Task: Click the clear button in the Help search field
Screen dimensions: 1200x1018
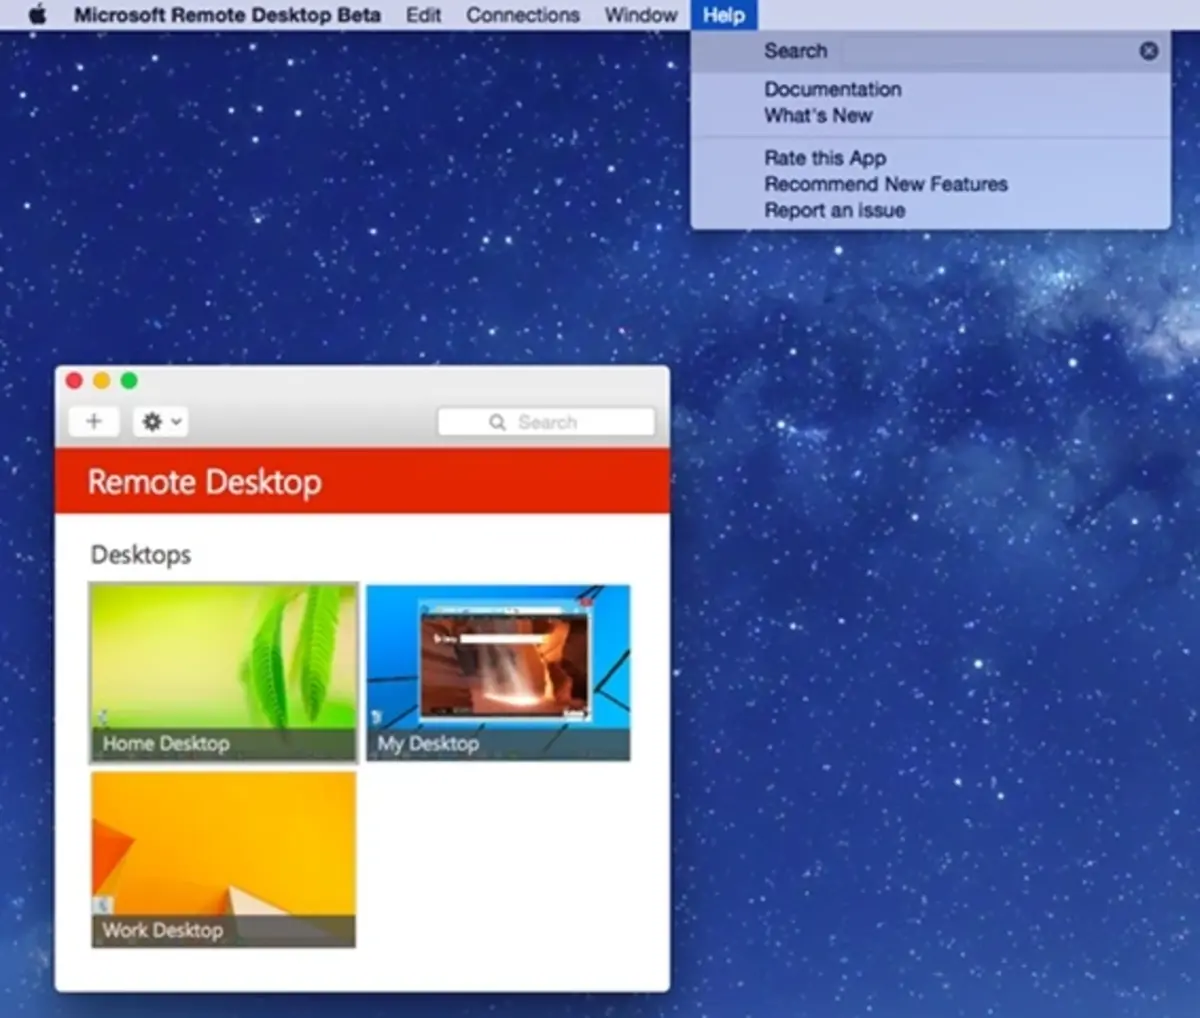Action: pyautogui.click(x=1148, y=50)
